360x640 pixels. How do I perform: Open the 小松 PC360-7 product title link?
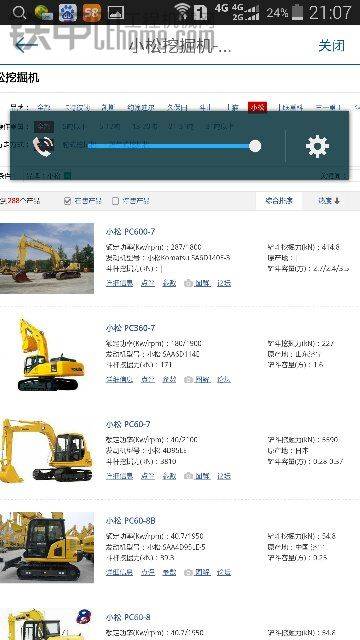(x=131, y=328)
